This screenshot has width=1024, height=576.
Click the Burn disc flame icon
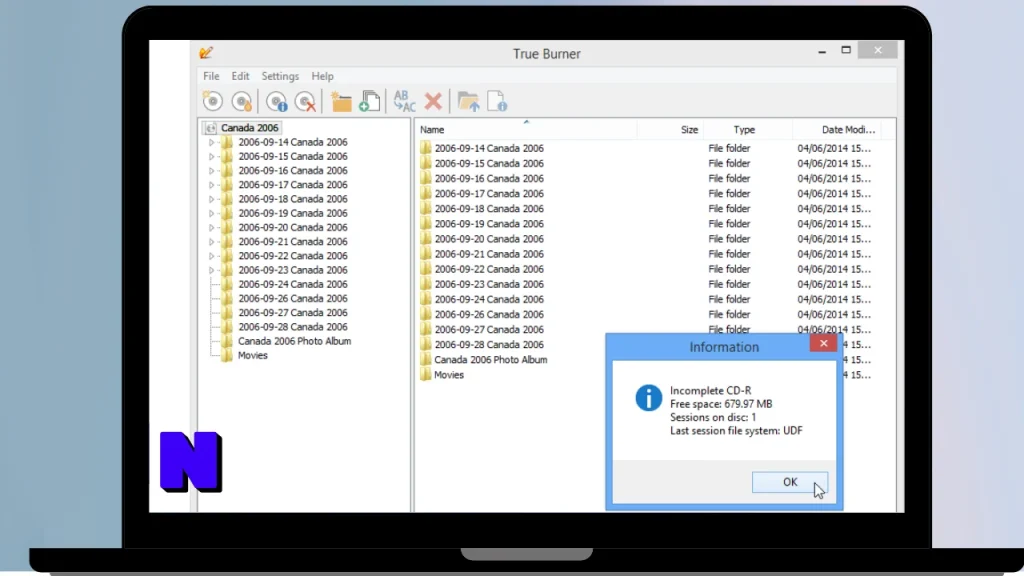(x=242, y=102)
